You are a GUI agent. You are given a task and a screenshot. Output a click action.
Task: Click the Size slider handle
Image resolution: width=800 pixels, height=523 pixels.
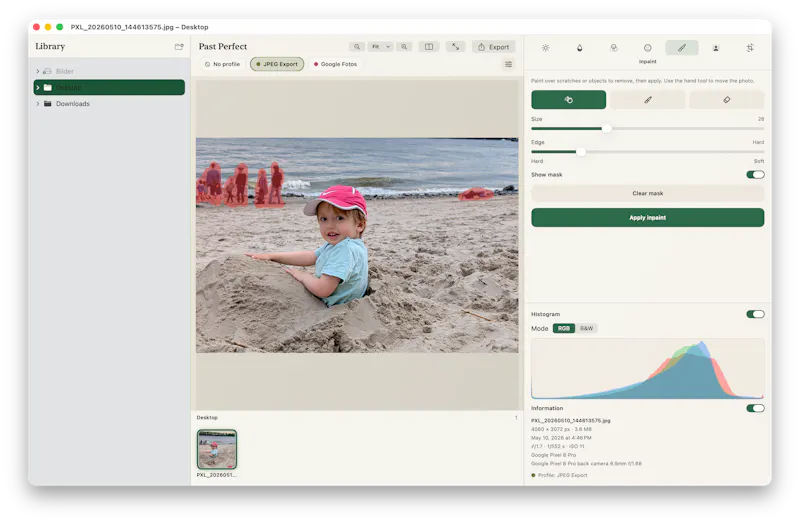(x=606, y=129)
